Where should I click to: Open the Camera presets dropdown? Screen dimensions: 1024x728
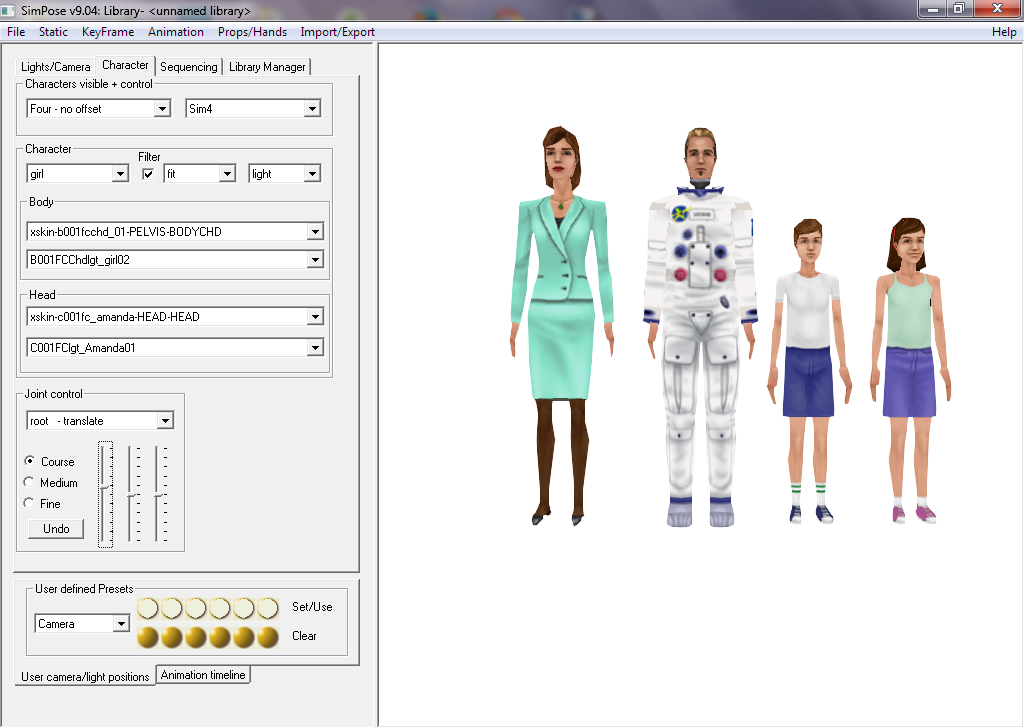[121, 624]
